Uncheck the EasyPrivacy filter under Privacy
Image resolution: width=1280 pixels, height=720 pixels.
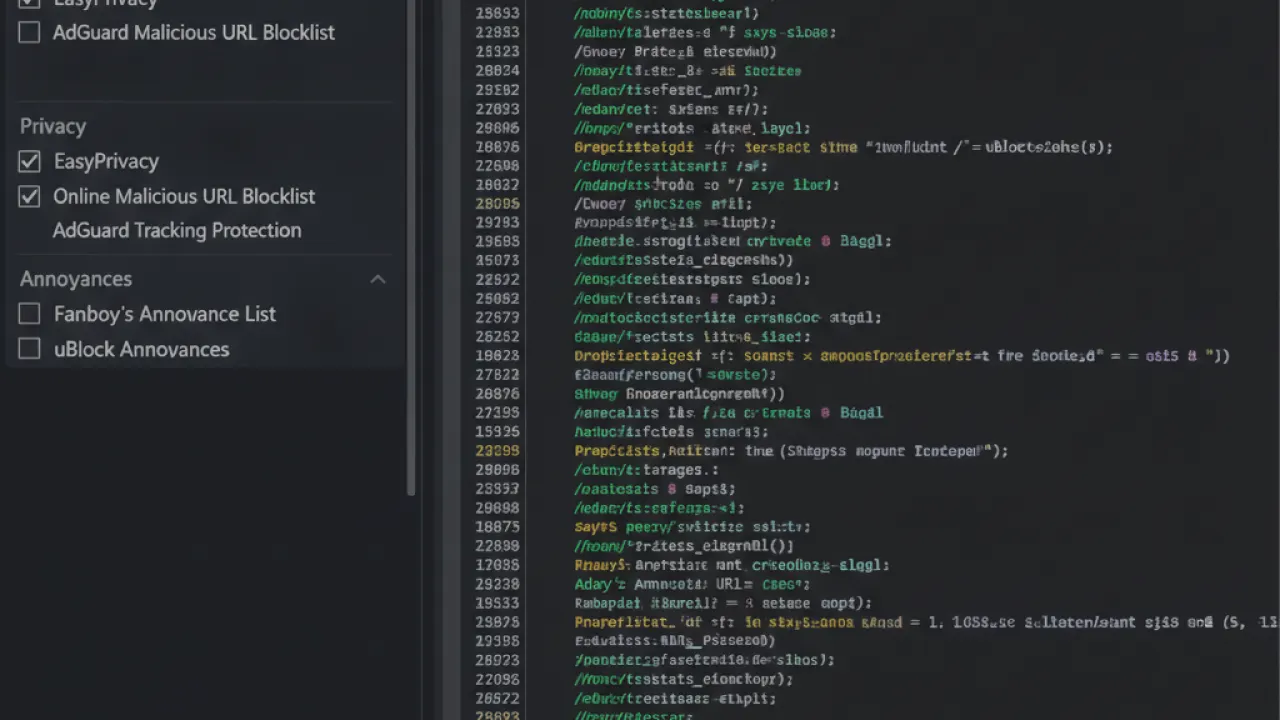click(29, 161)
